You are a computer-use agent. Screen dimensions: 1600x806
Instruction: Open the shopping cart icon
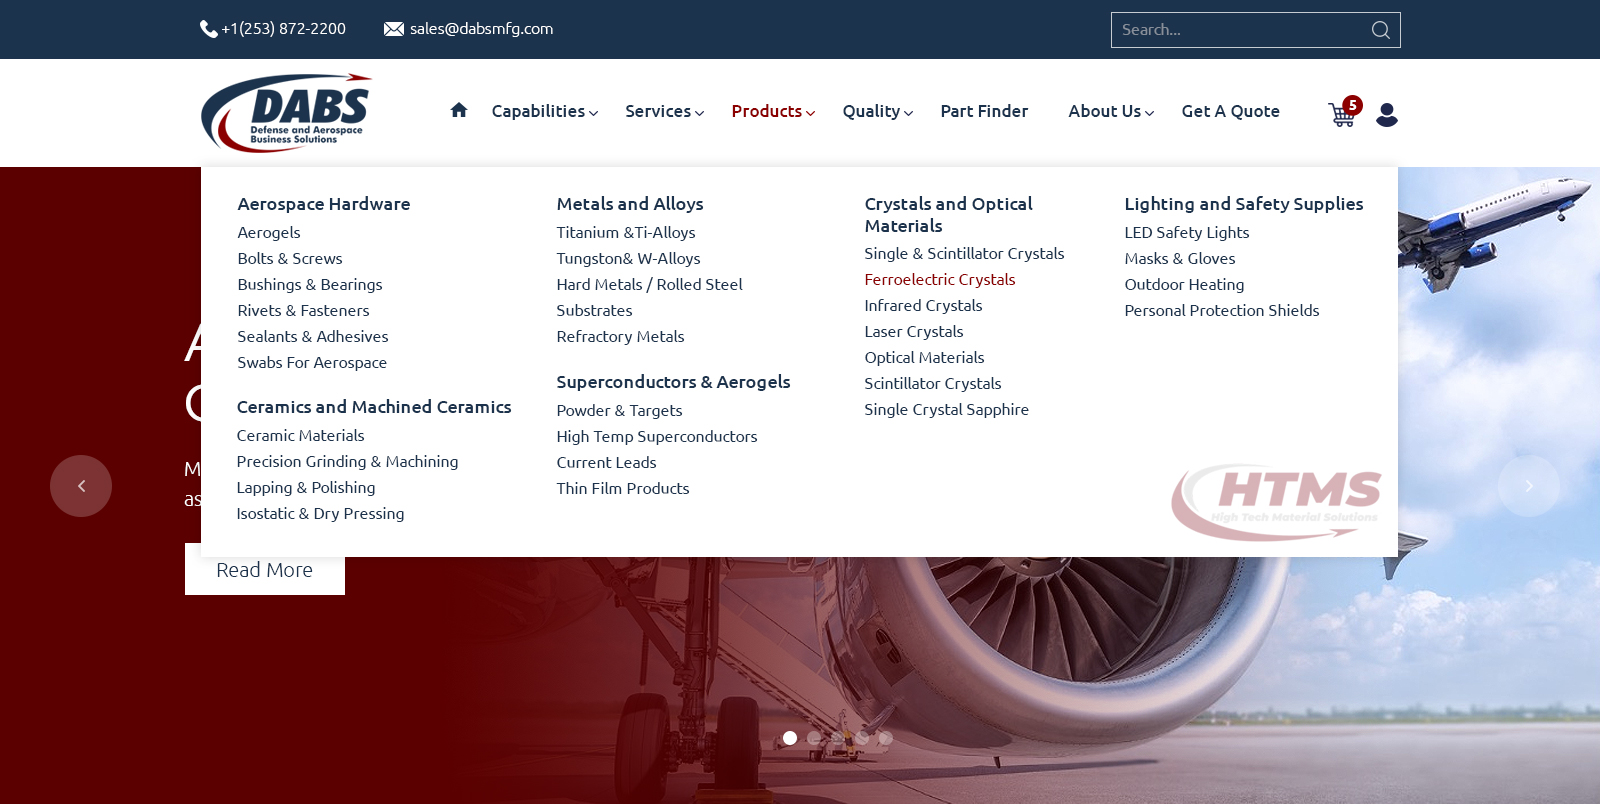tap(1342, 114)
